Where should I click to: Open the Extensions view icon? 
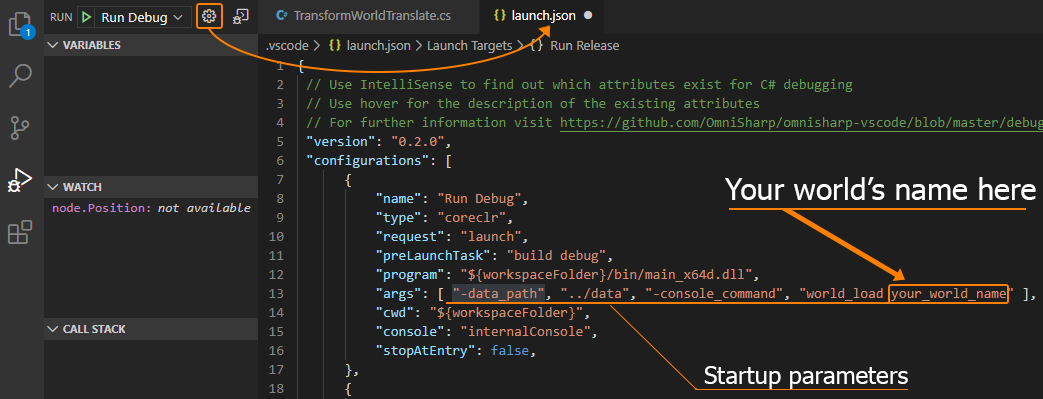20,232
